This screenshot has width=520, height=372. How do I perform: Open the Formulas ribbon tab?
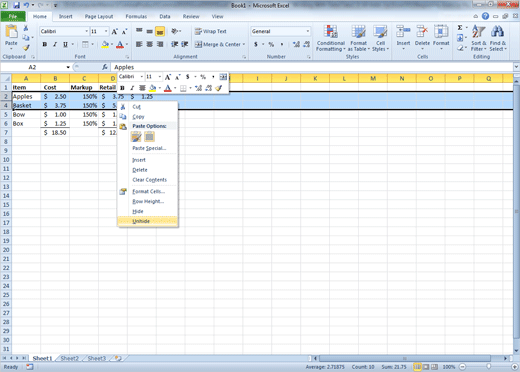coord(136,16)
